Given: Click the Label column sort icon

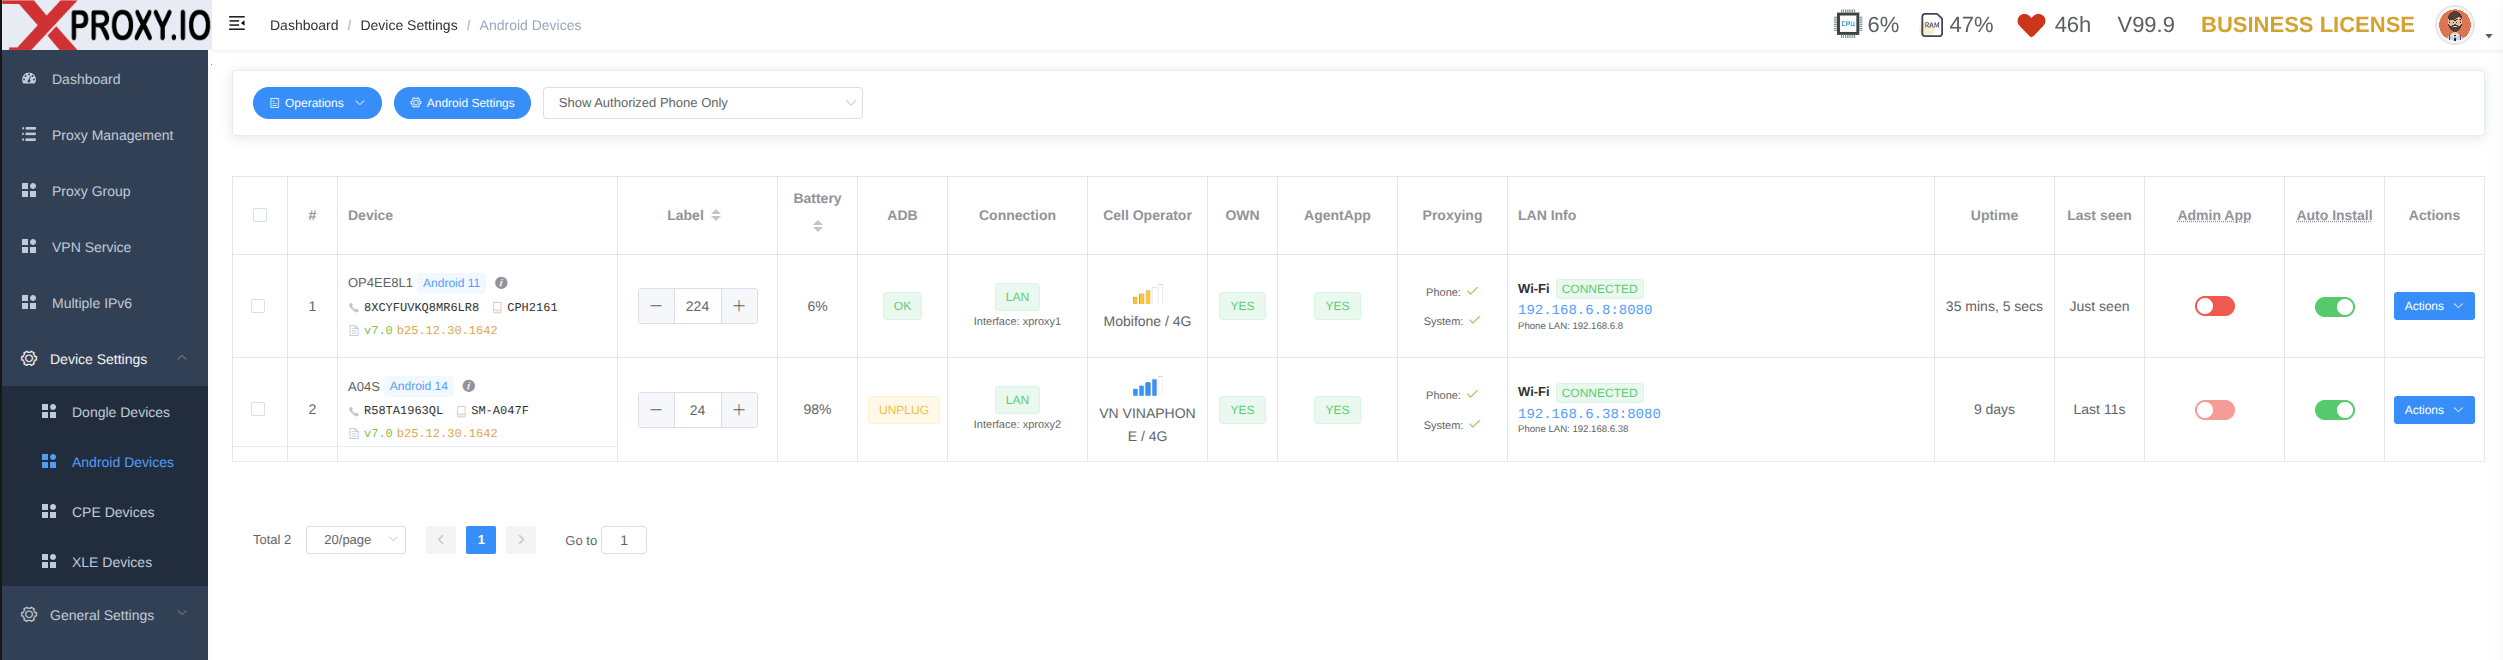Looking at the screenshot, I should click(x=716, y=215).
